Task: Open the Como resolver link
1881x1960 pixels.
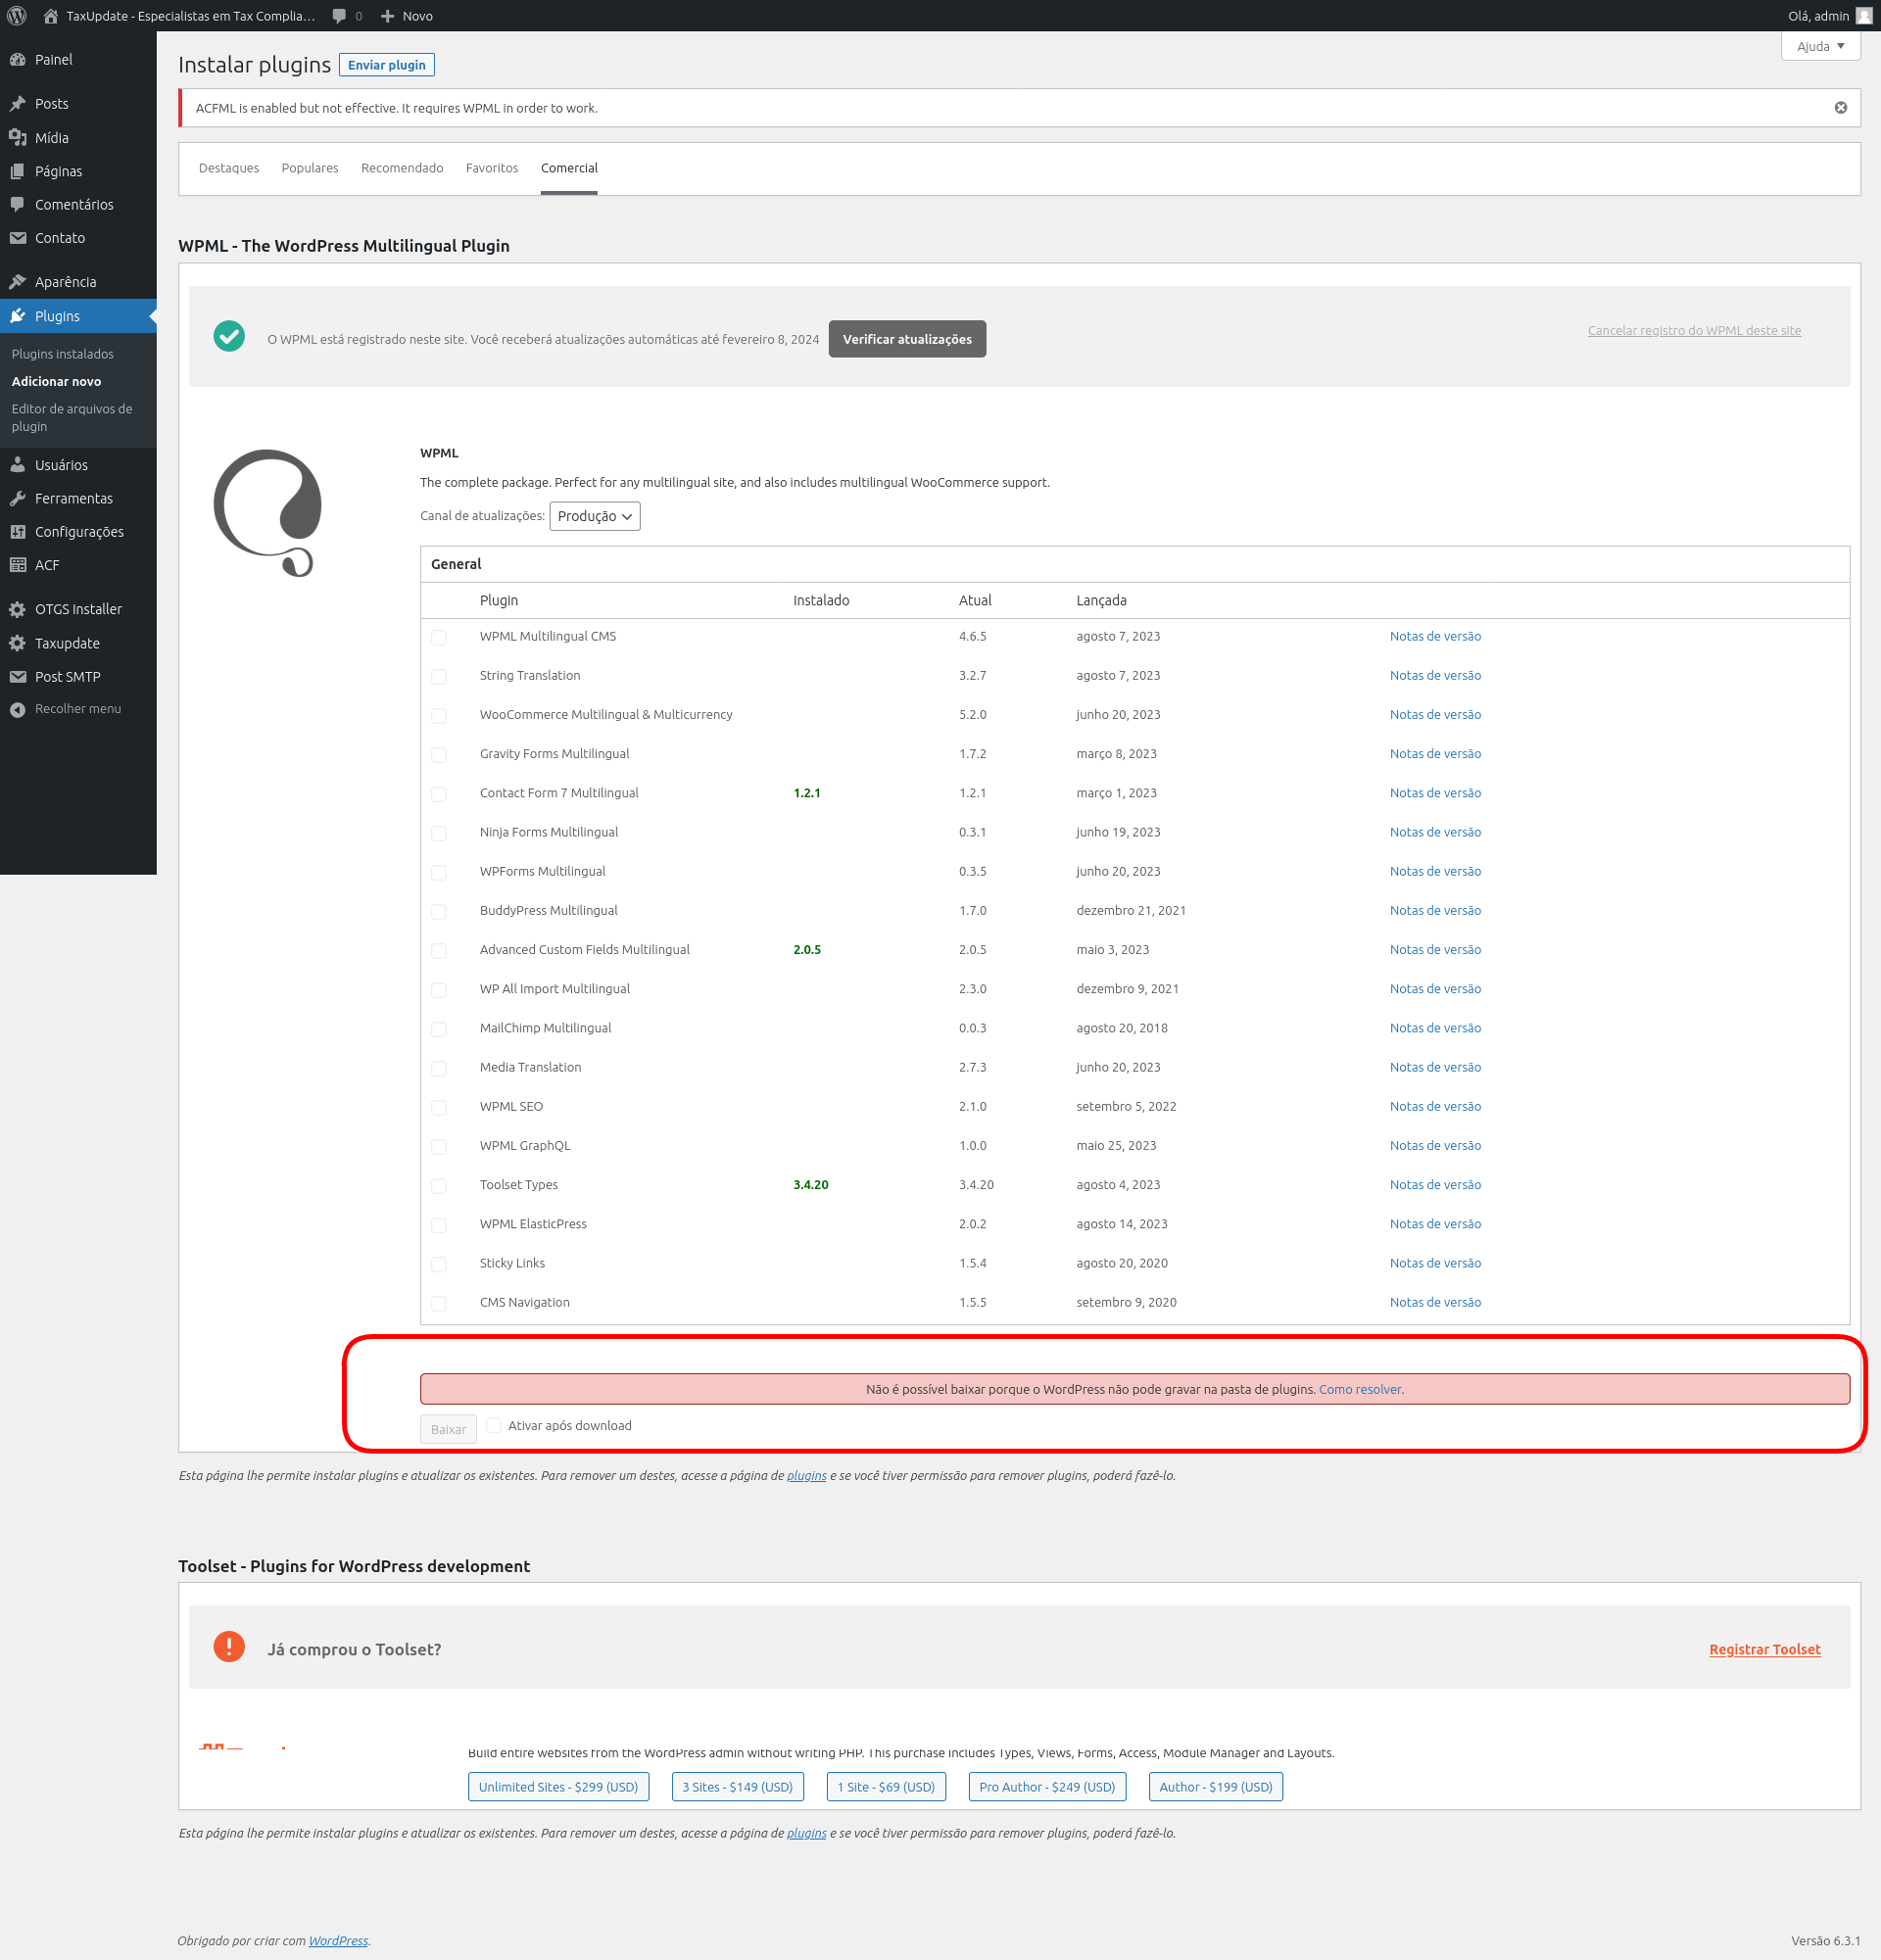Action: click(x=1360, y=1389)
